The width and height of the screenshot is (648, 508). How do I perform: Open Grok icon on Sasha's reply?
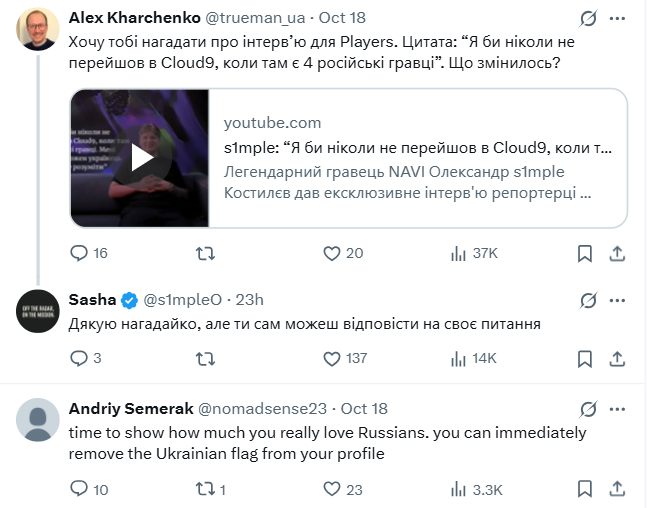(x=589, y=300)
